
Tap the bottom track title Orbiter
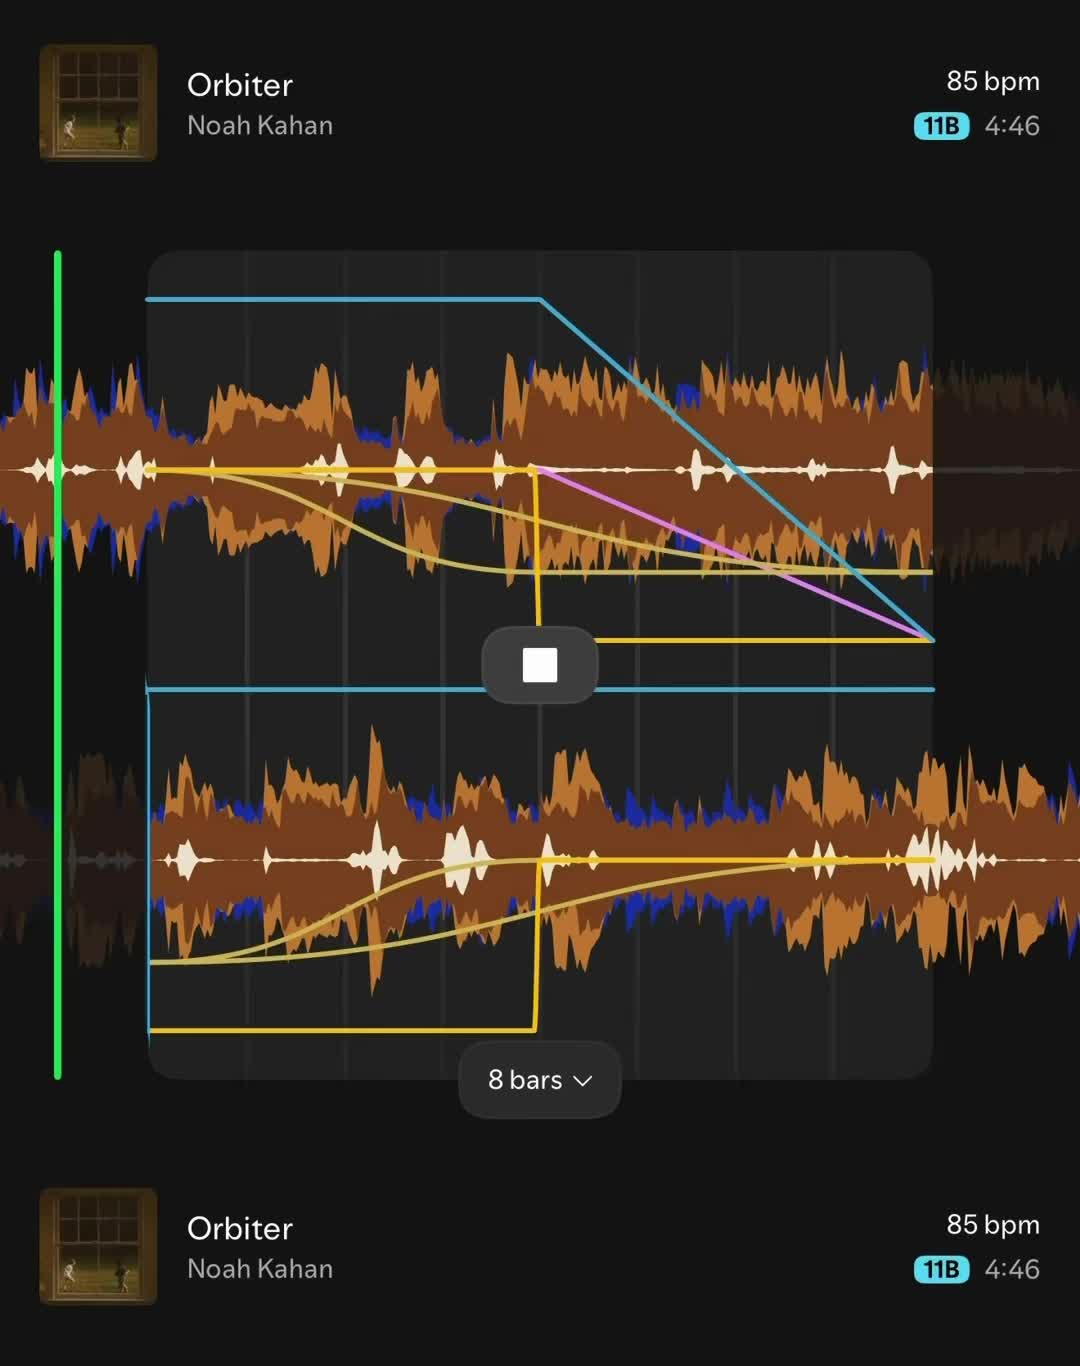pos(240,1228)
